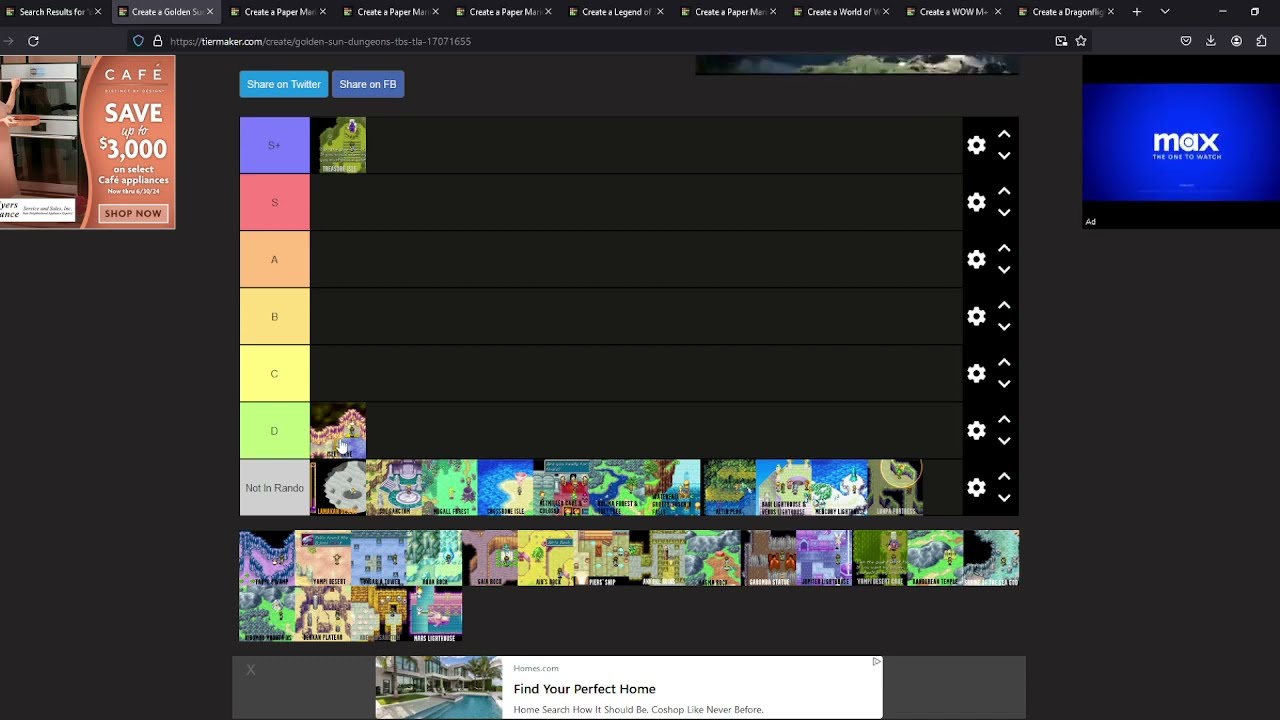Select the green D tier label
Image resolution: width=1280 pixels, height=720 pixels.
pyautogui.click(x=275, y=430)
